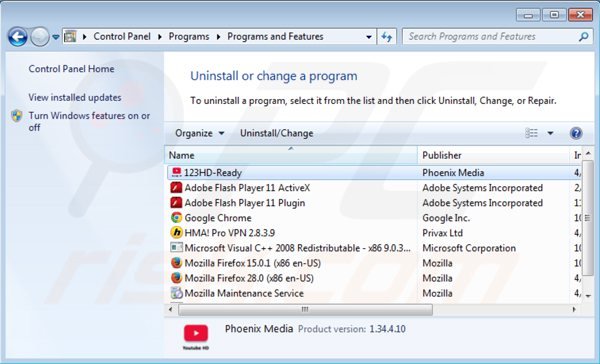Sort list by the Name column header

tap(292, 155)
